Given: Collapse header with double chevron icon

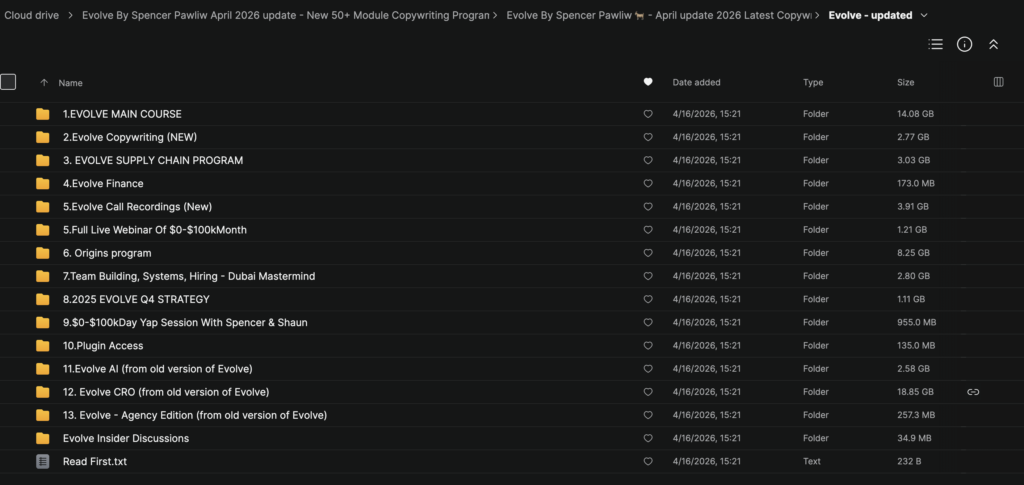Looking at the screenshot, I should (x=993, y=44).
